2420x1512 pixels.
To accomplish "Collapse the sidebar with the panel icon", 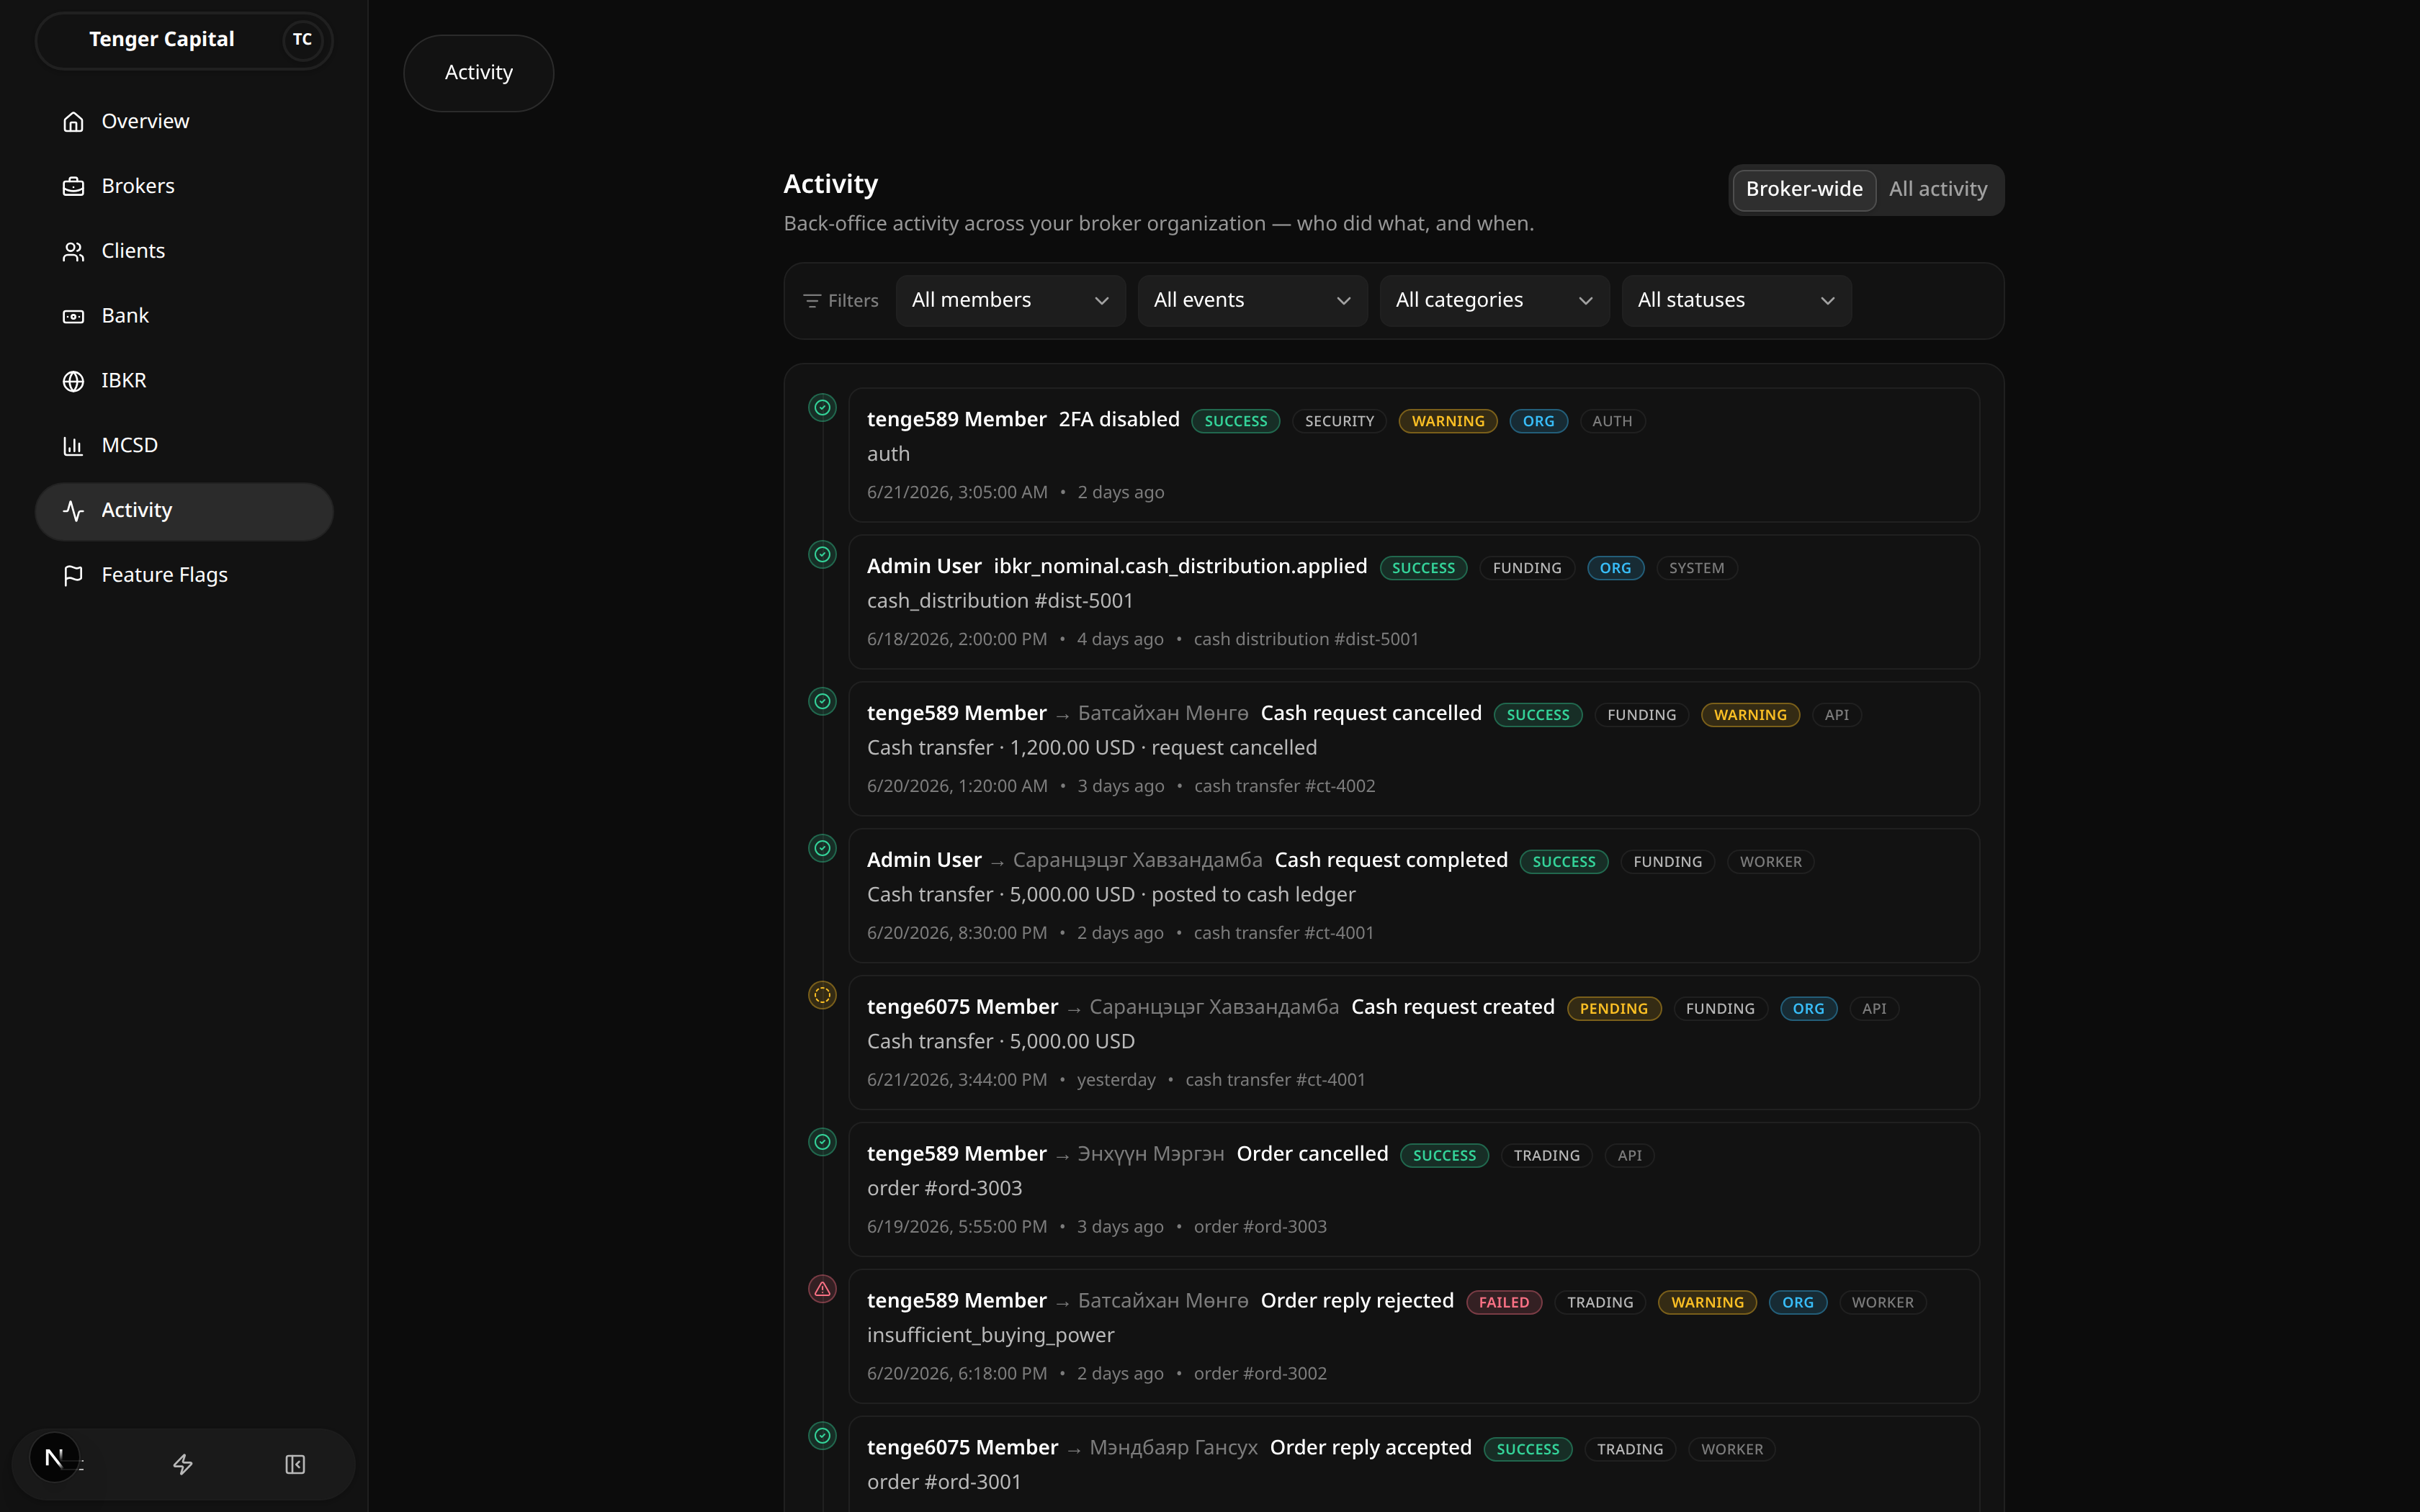I will (295, 1464).
